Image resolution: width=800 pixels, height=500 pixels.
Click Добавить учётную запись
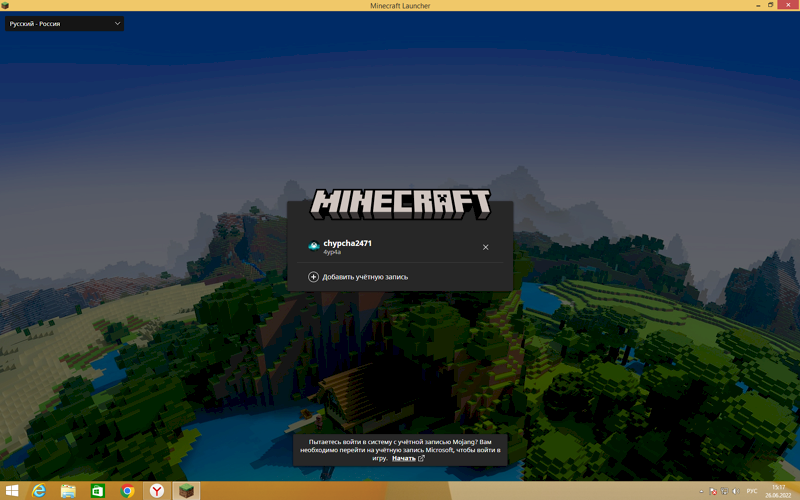[x=365, y=277]
